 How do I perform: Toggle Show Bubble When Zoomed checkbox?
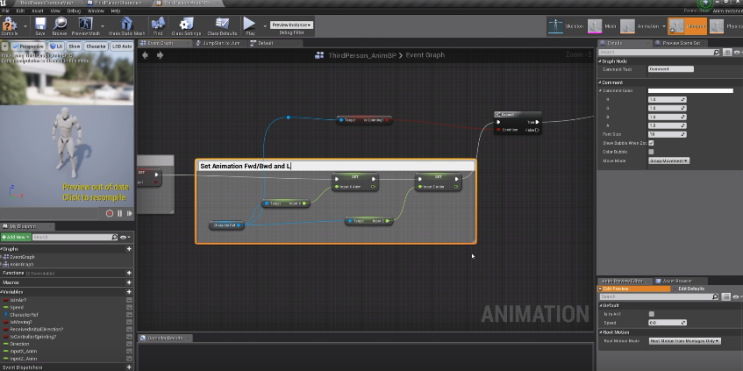tap(651, 143)
